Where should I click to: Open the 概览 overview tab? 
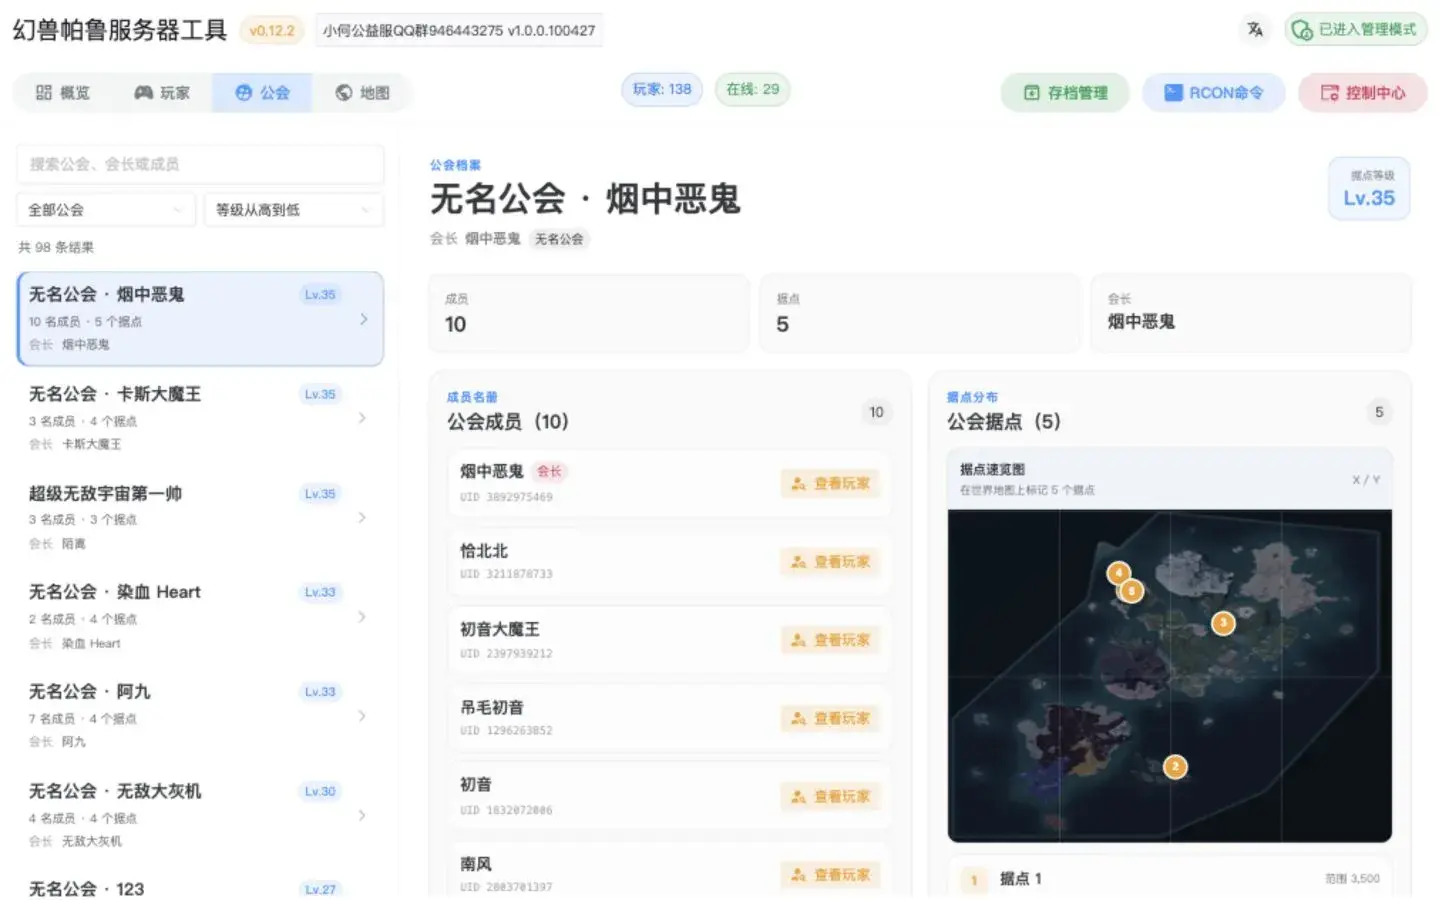63,92
